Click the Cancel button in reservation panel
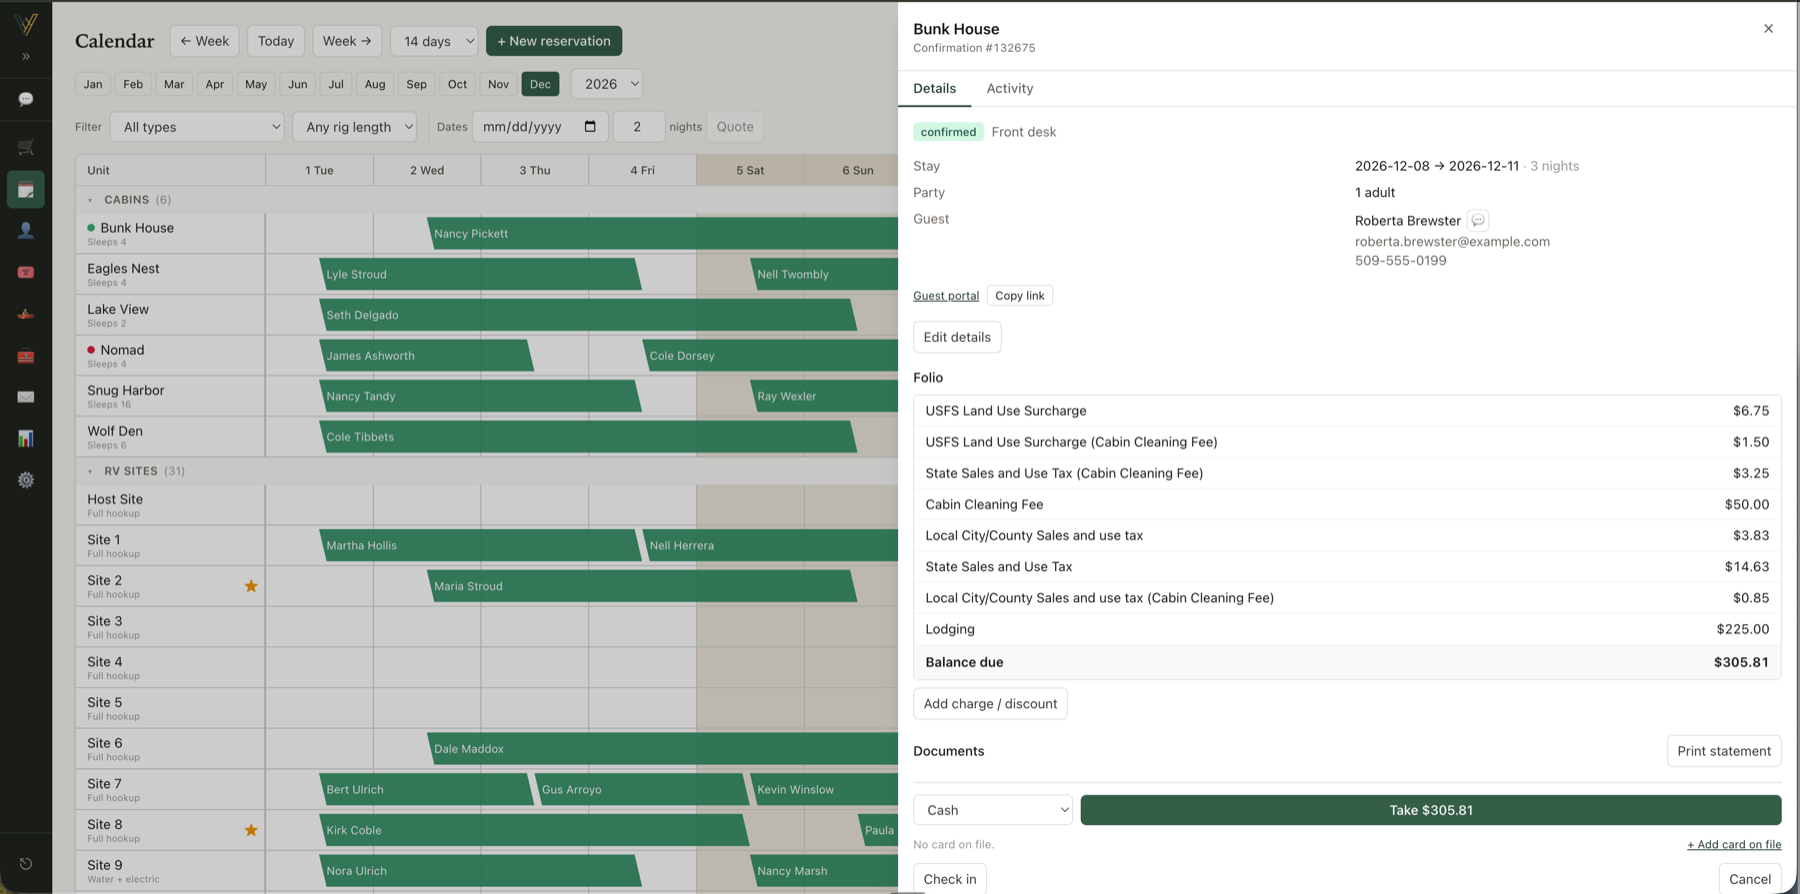 (x=1750, y=879)
